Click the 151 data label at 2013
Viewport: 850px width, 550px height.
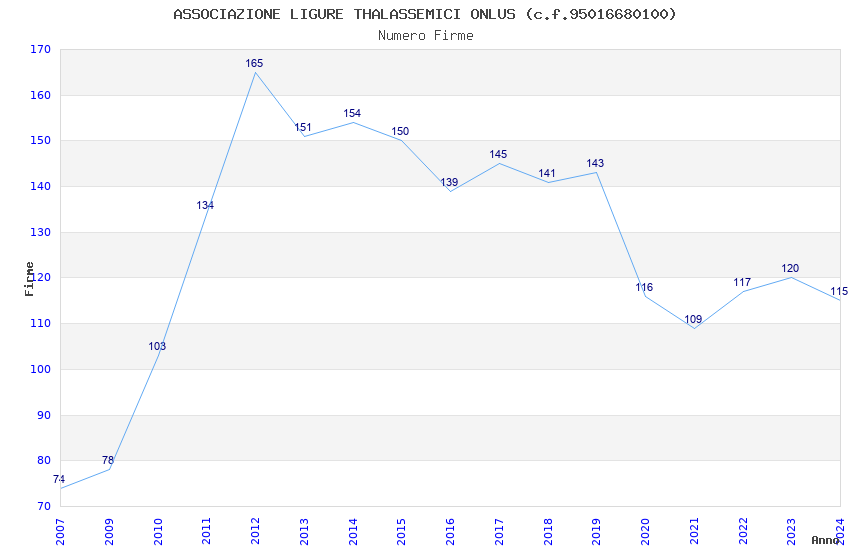pos(303,127)
